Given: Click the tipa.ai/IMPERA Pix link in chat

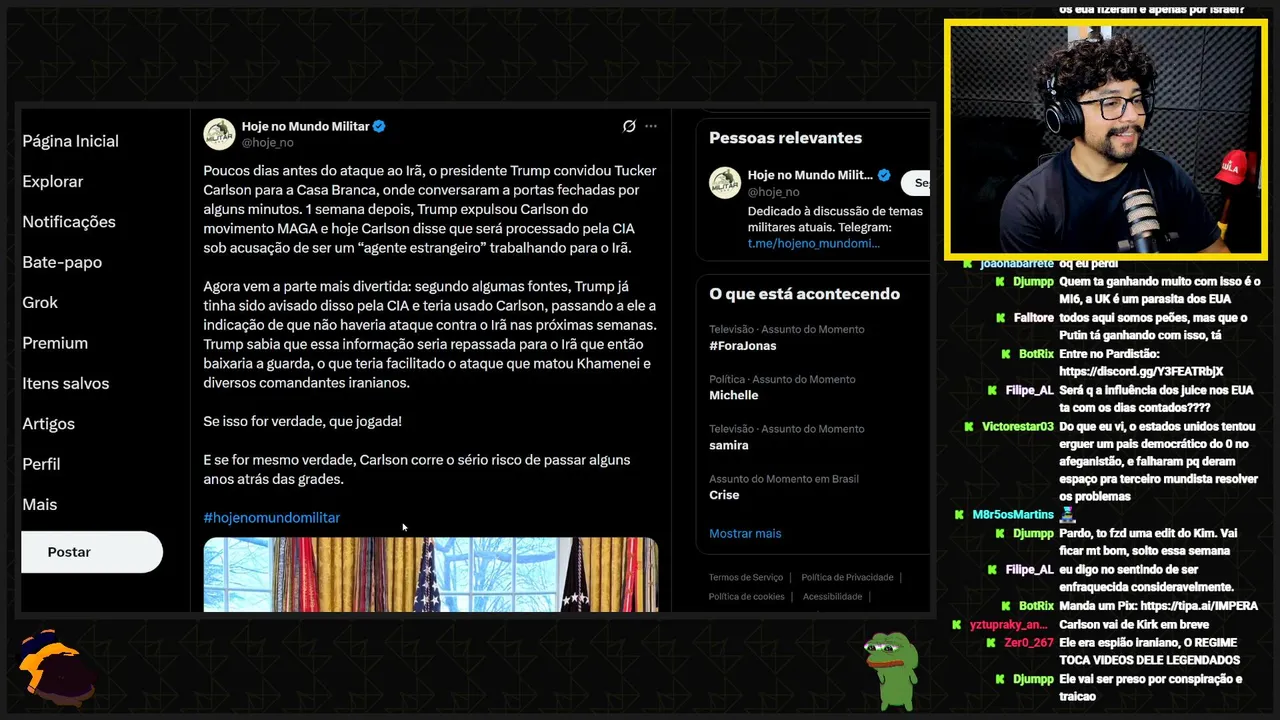Looking at the screenshot, I should pyautogui.click(x=1199, y=606).
